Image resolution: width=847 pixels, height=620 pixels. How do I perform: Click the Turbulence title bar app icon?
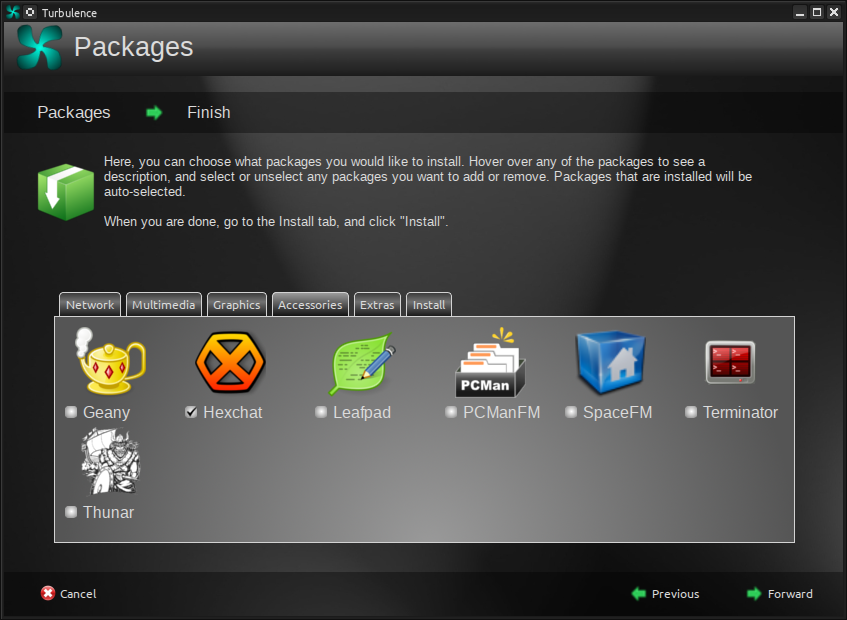click(13, 12)
